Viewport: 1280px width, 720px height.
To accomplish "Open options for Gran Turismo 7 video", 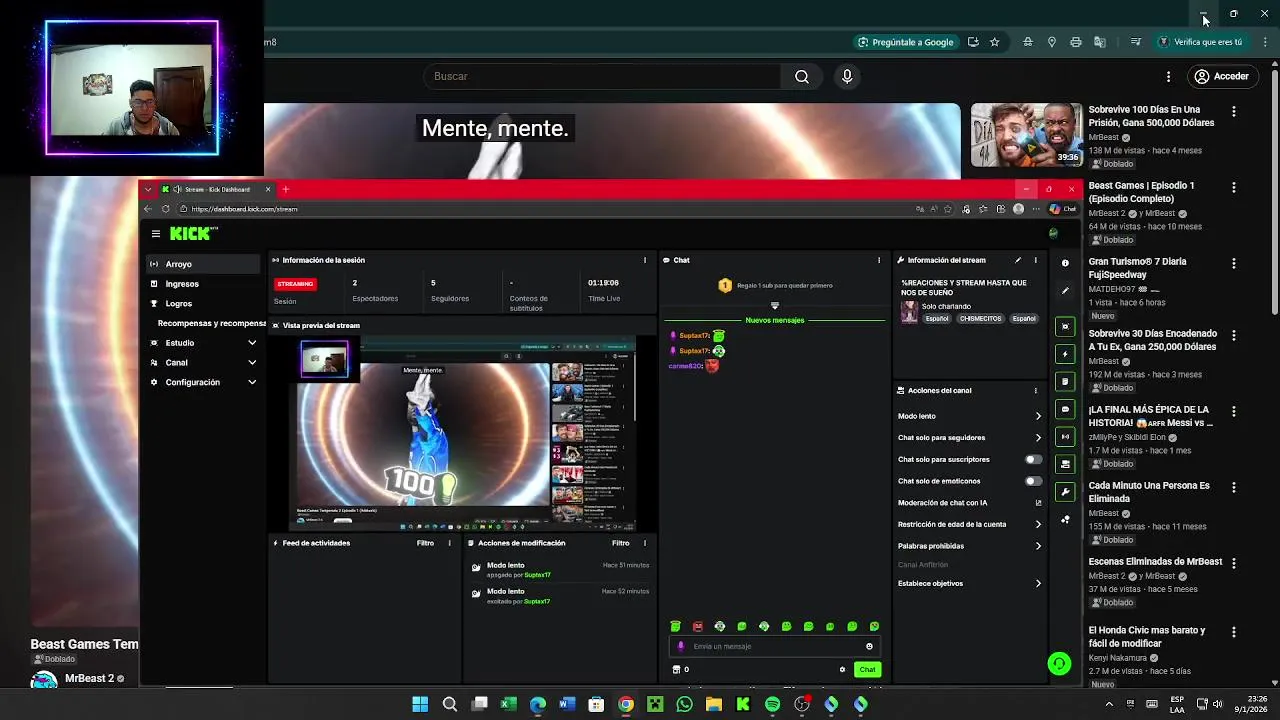I will 1234,264.
